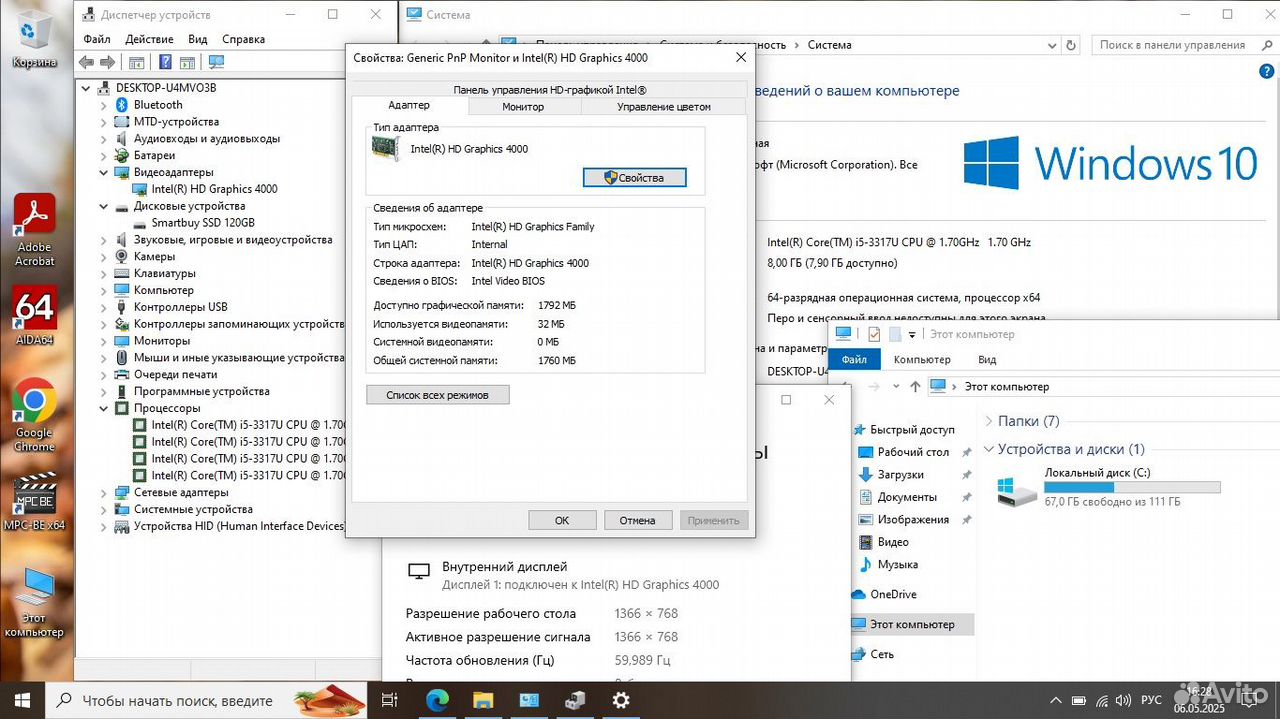
Task: Select Контроллеры USB in device tree
Action: pos(180,307)
